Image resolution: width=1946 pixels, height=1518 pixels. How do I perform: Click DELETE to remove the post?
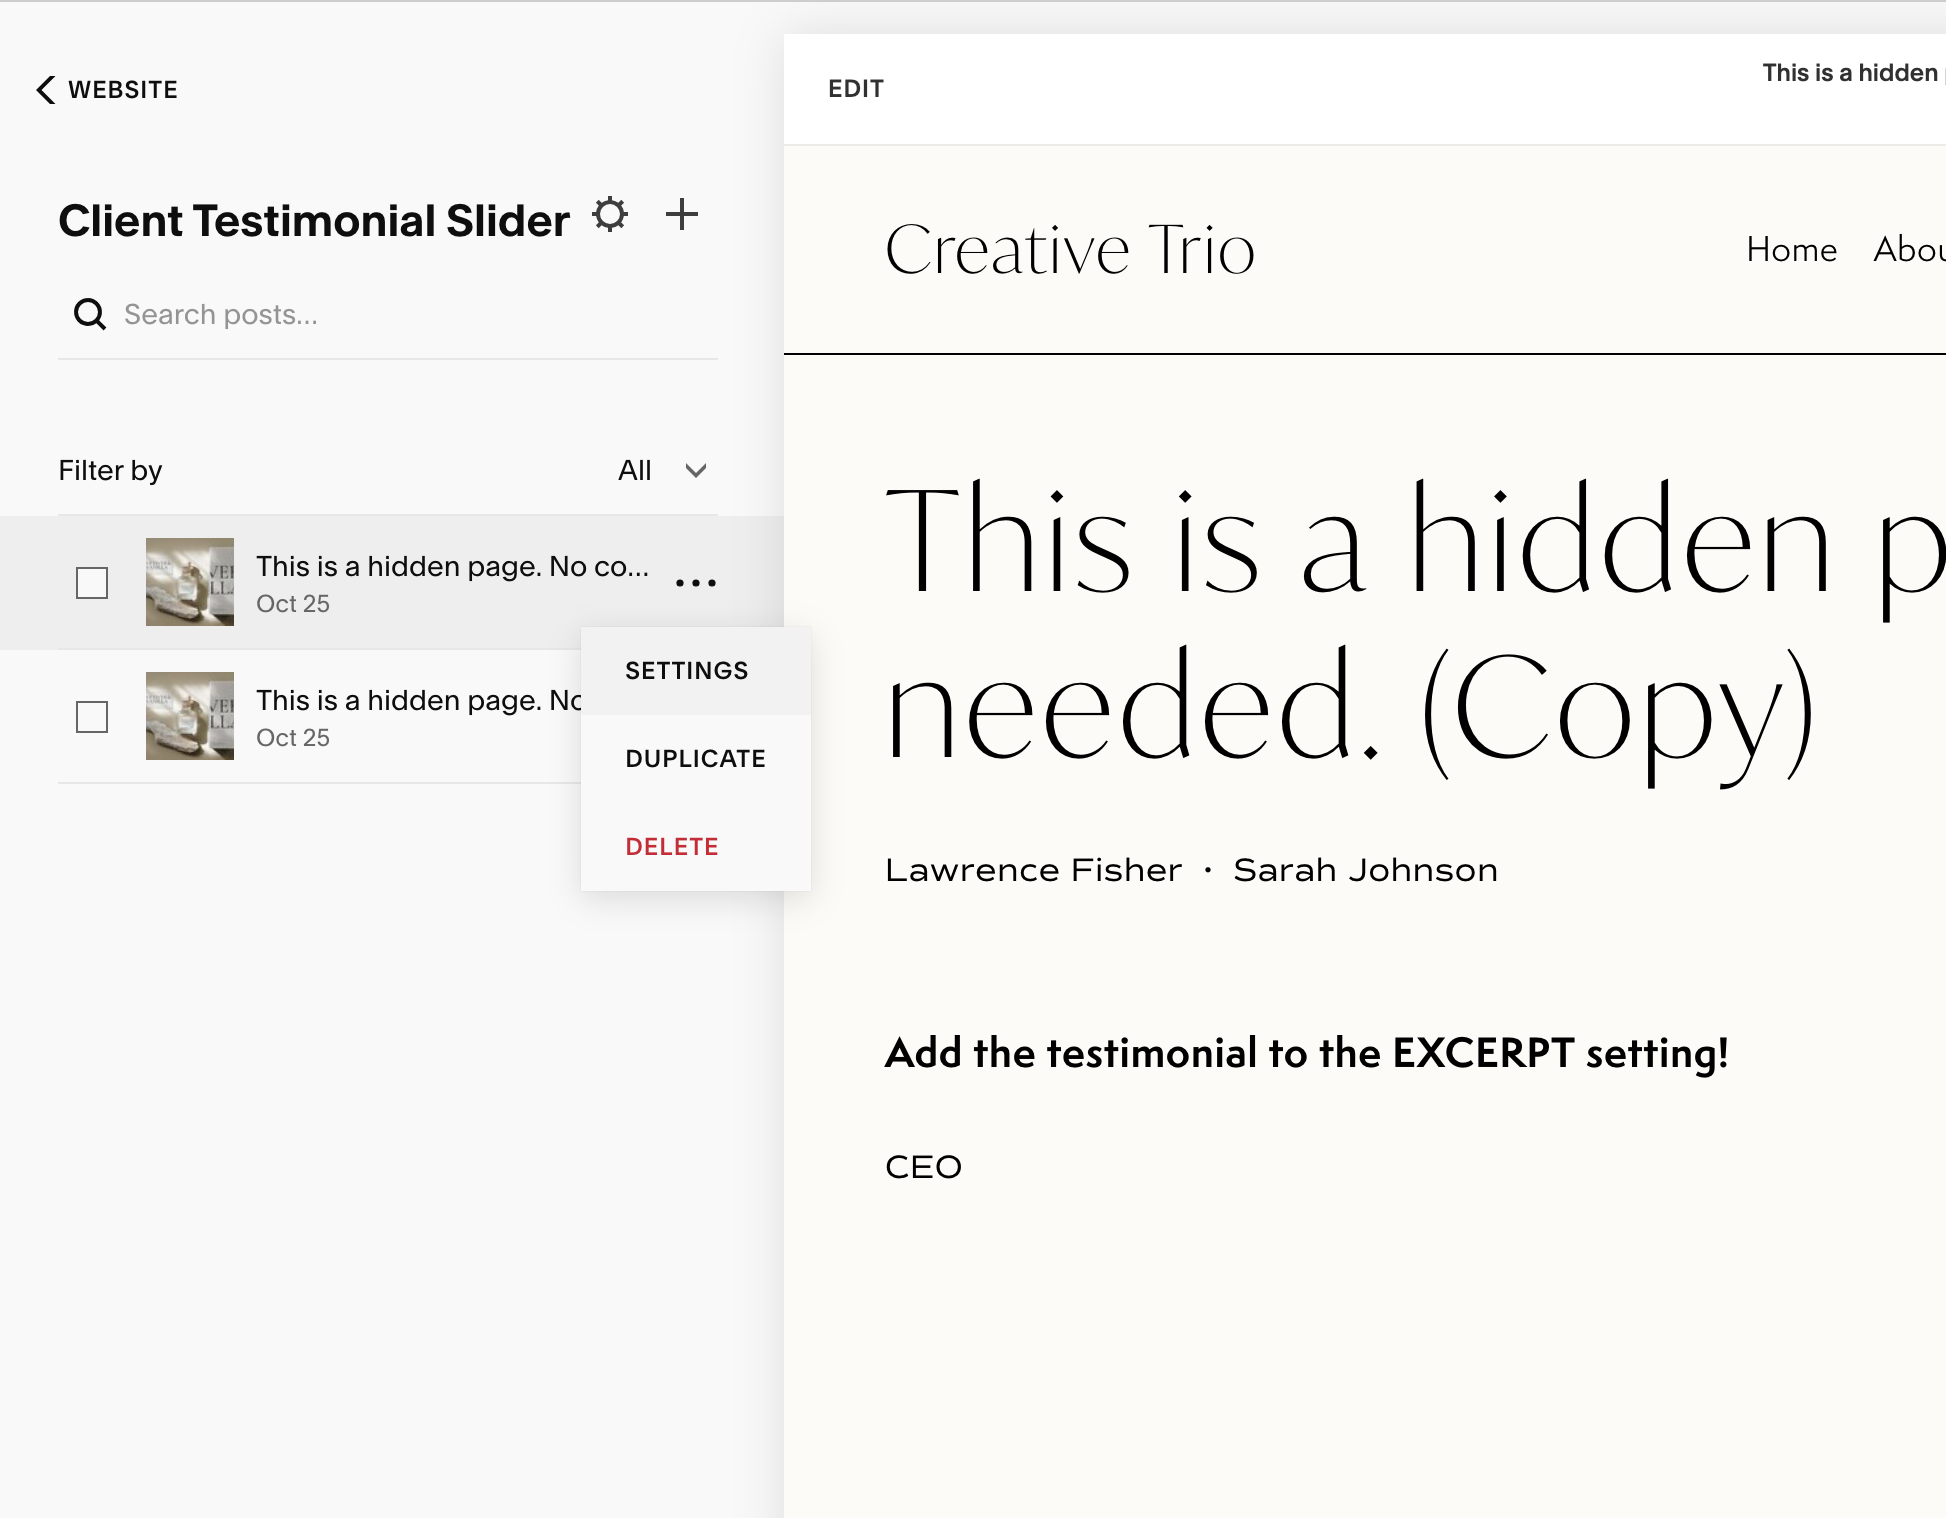[x=671, y=846]
